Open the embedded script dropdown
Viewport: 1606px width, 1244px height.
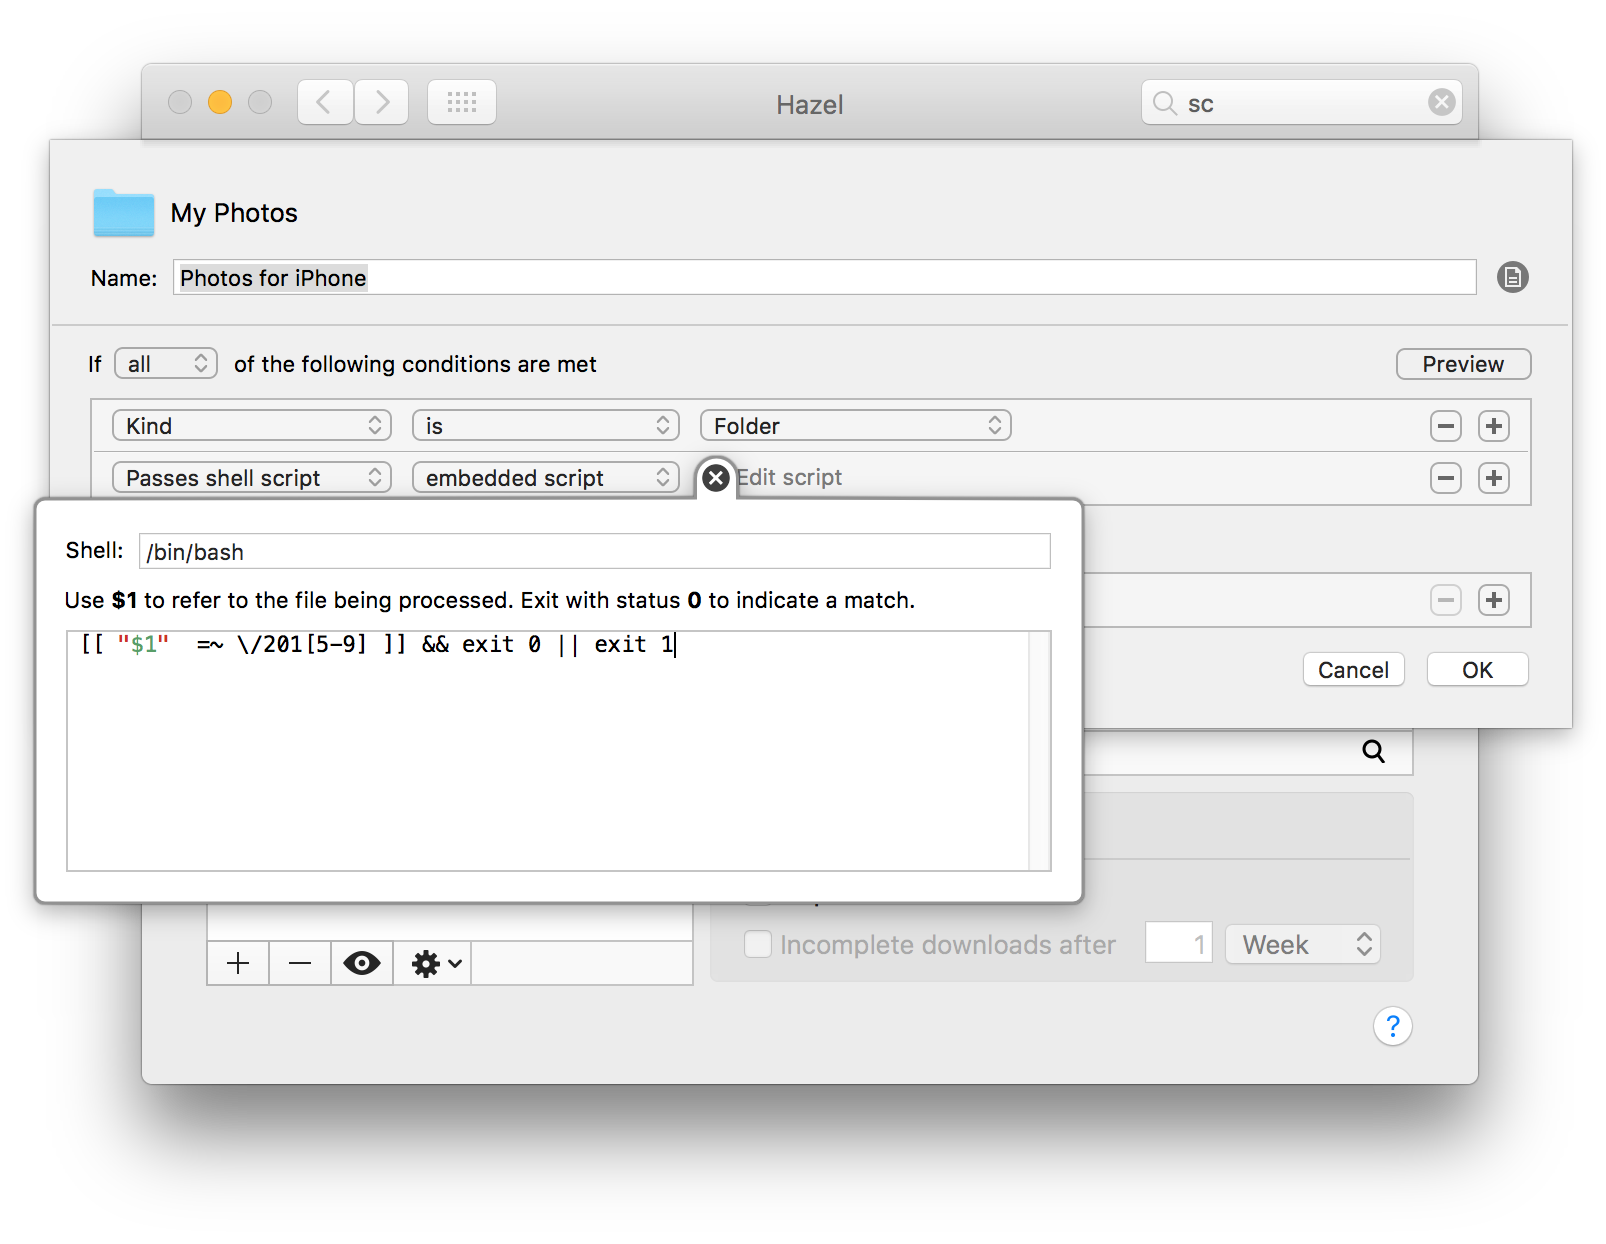[545, 478]
